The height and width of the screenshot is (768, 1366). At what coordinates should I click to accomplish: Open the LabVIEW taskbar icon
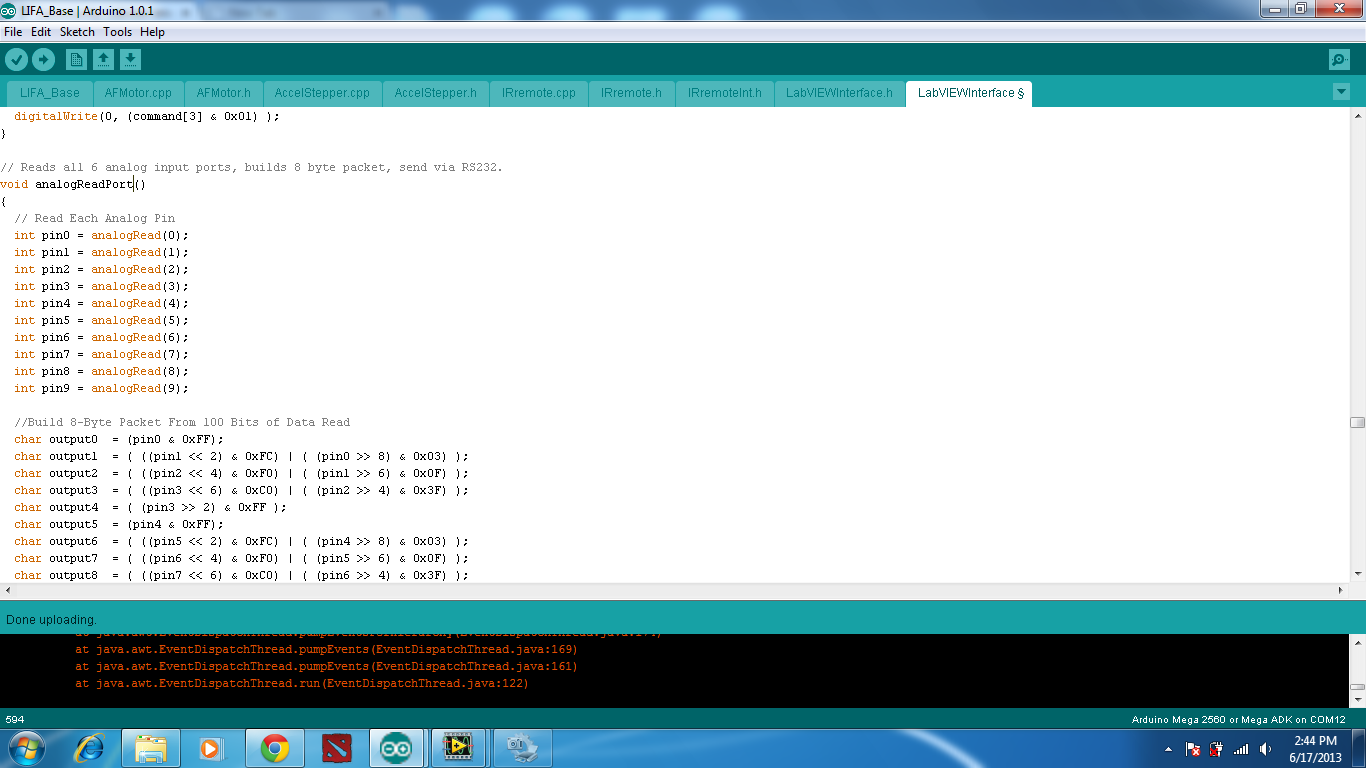point(459,748)
